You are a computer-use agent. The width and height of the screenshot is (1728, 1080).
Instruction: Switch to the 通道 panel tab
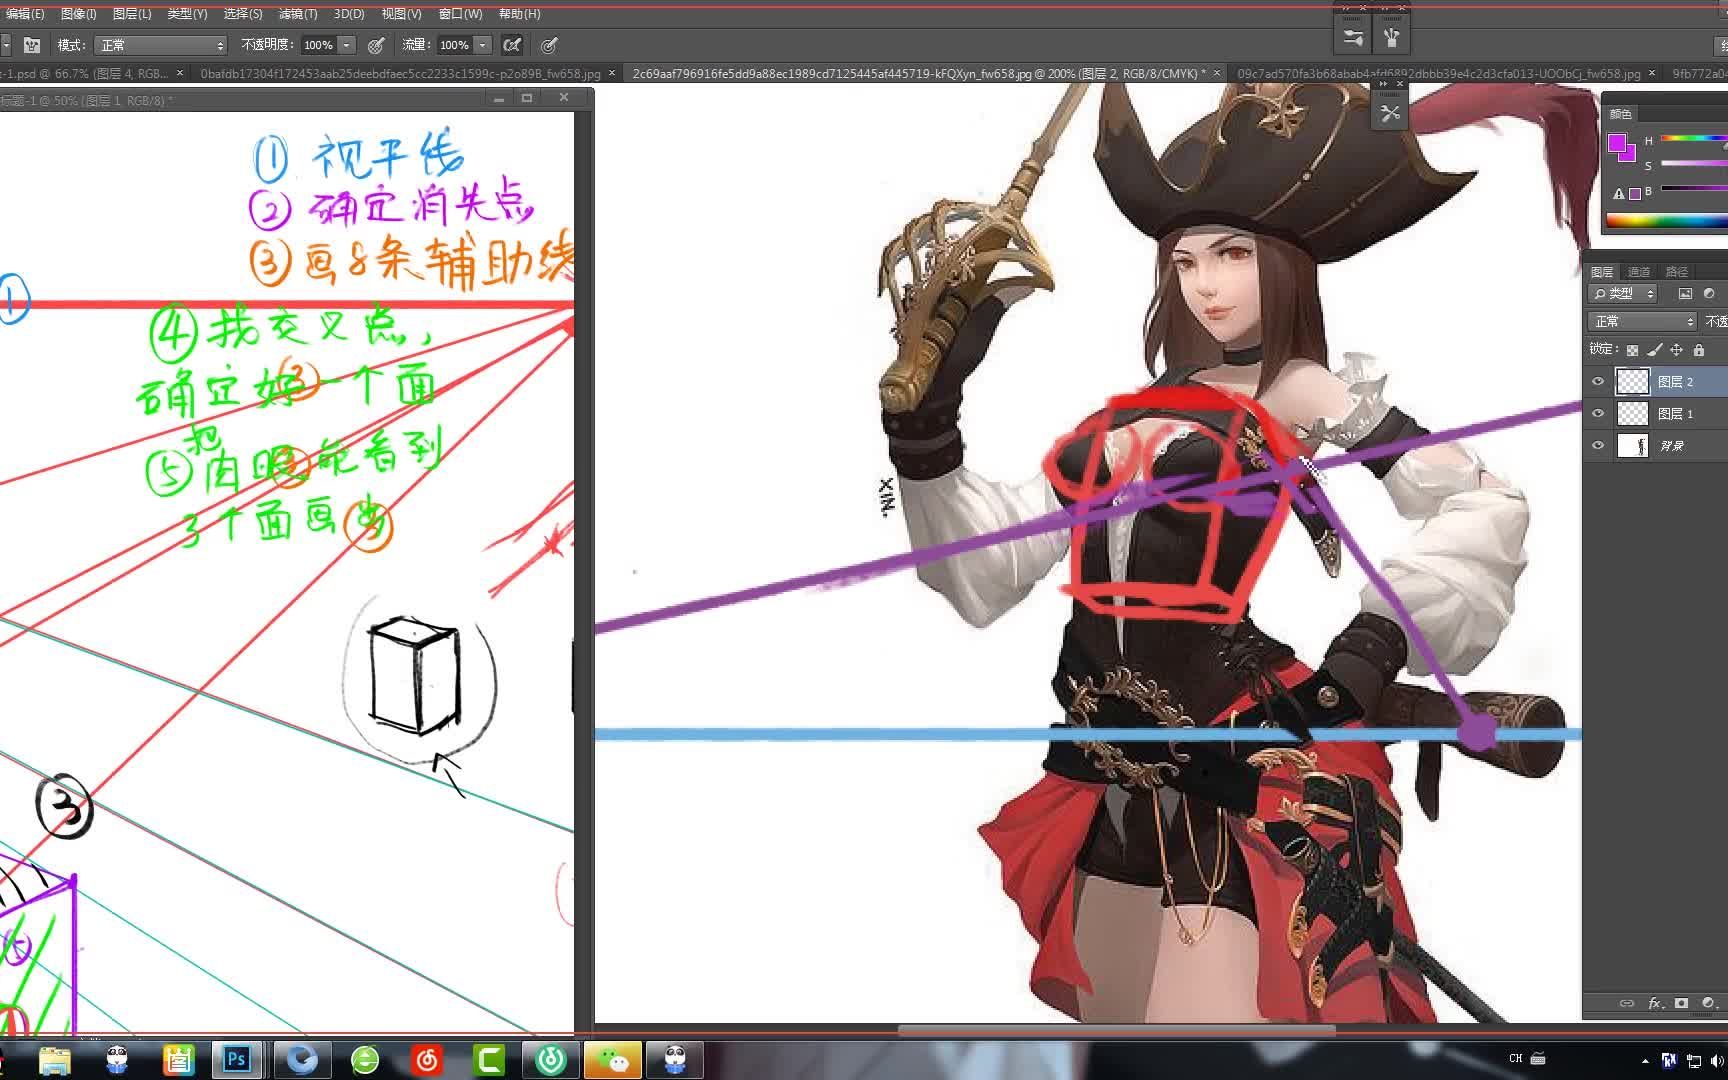pos(1639,272)
